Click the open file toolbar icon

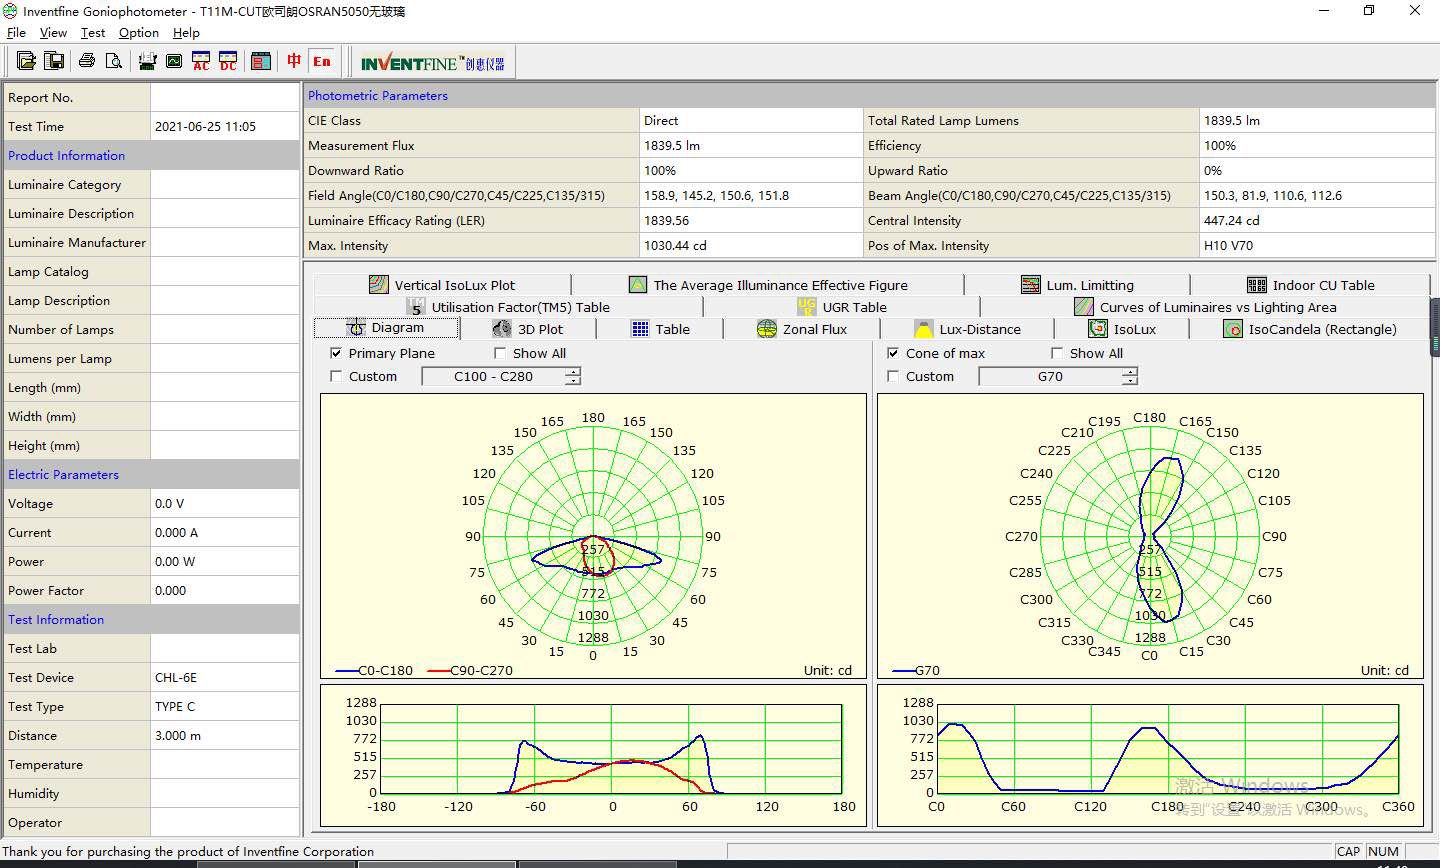click(26, 61)
